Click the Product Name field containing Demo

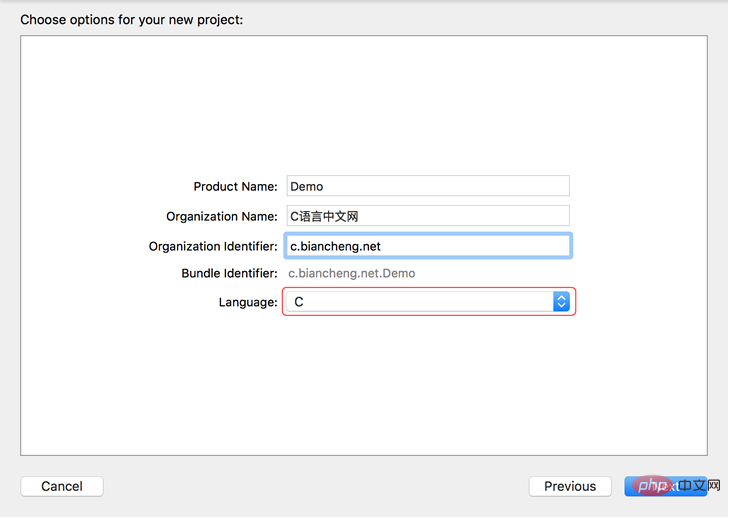coord(428,186)
